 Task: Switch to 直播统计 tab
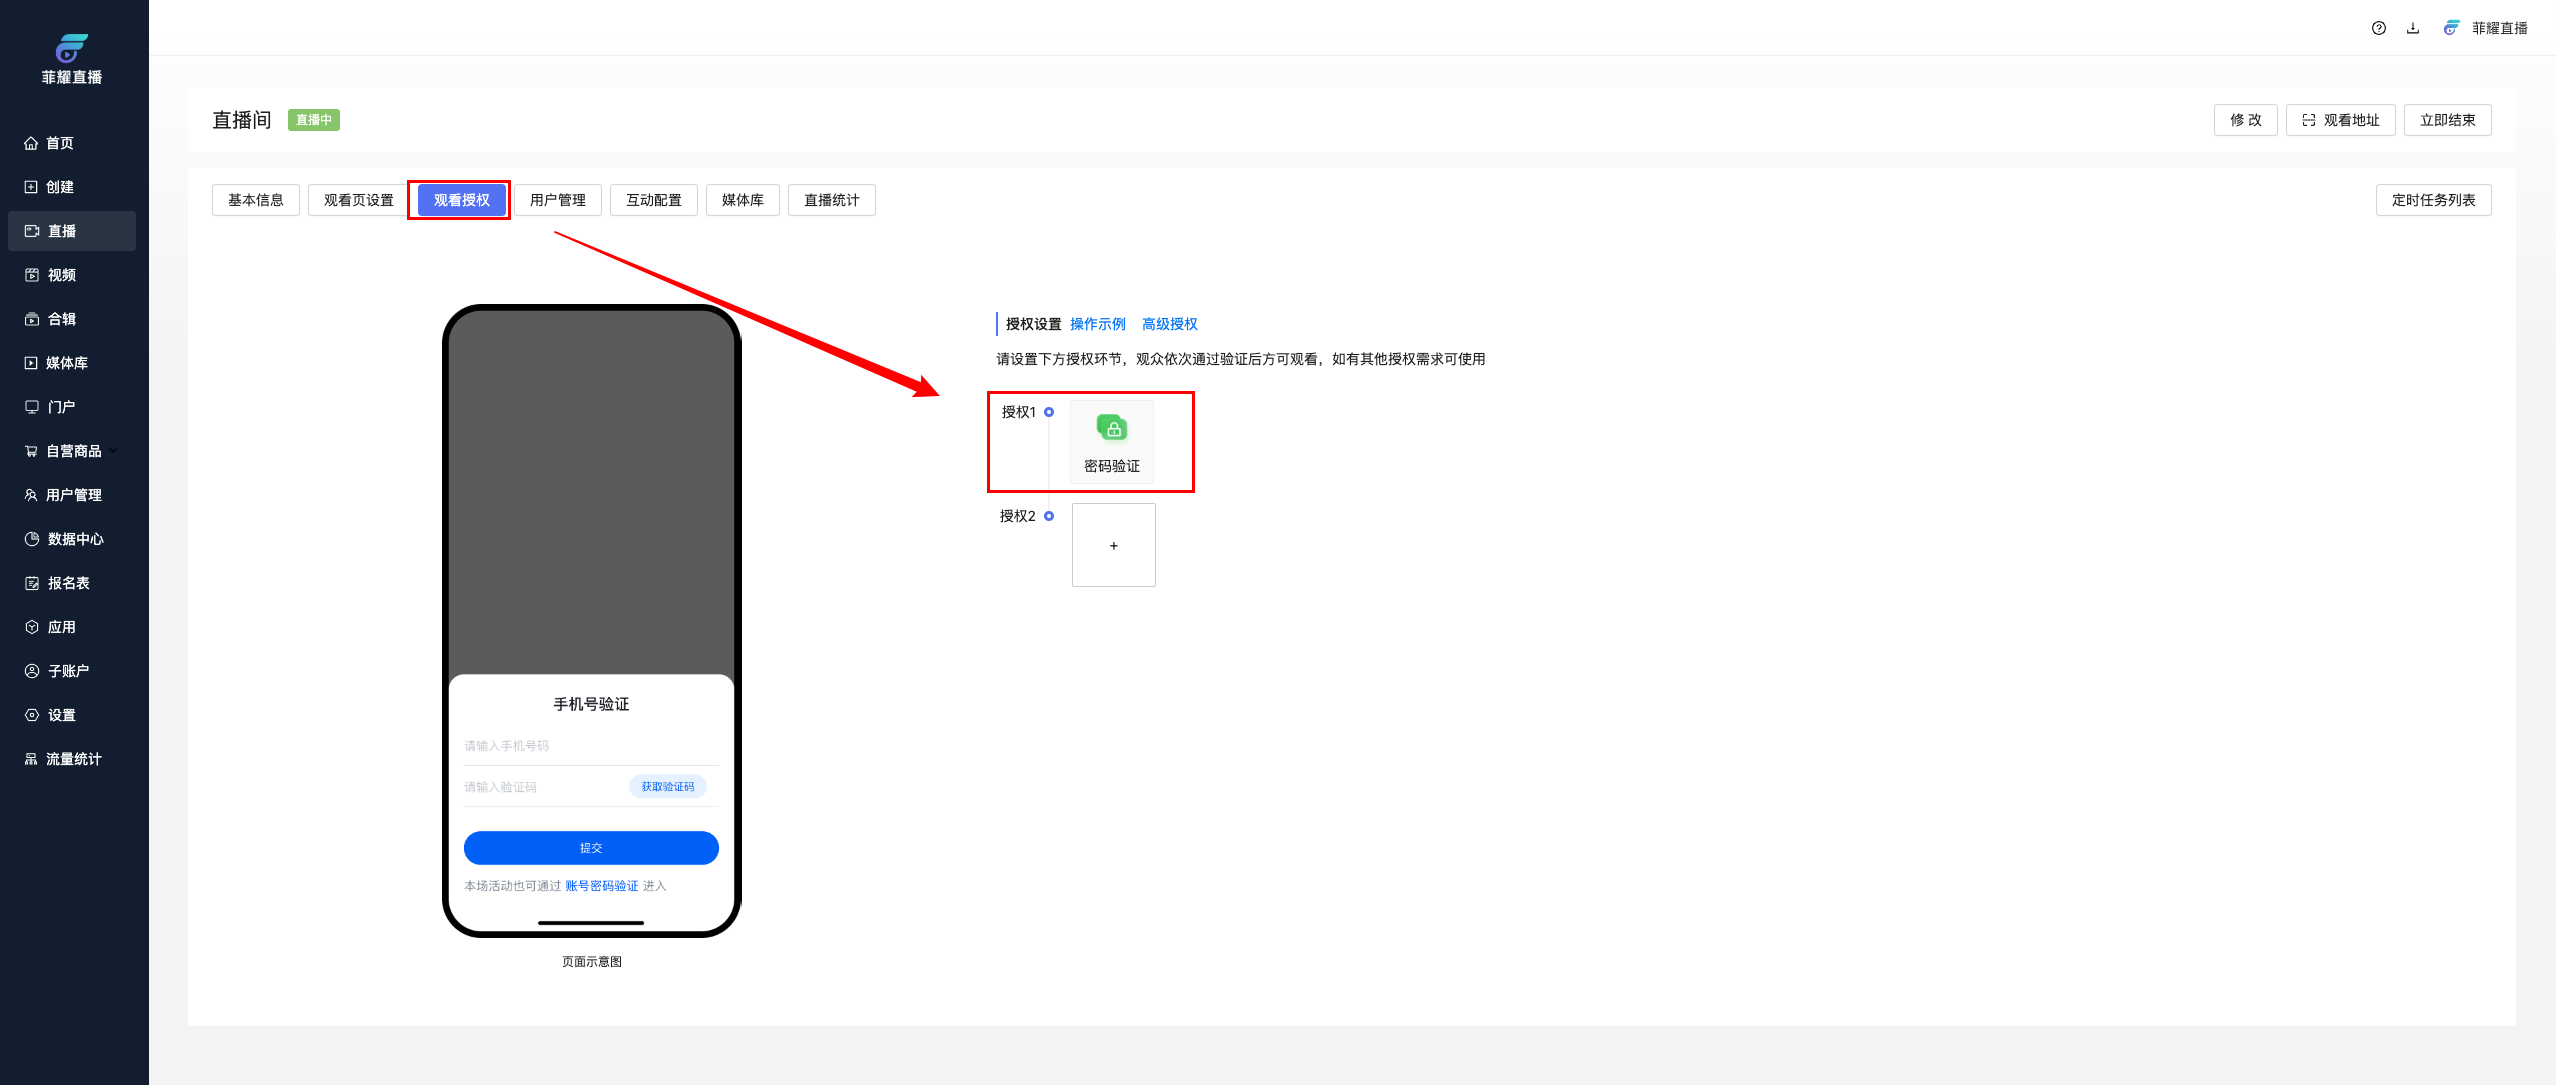tap(831, 200)
